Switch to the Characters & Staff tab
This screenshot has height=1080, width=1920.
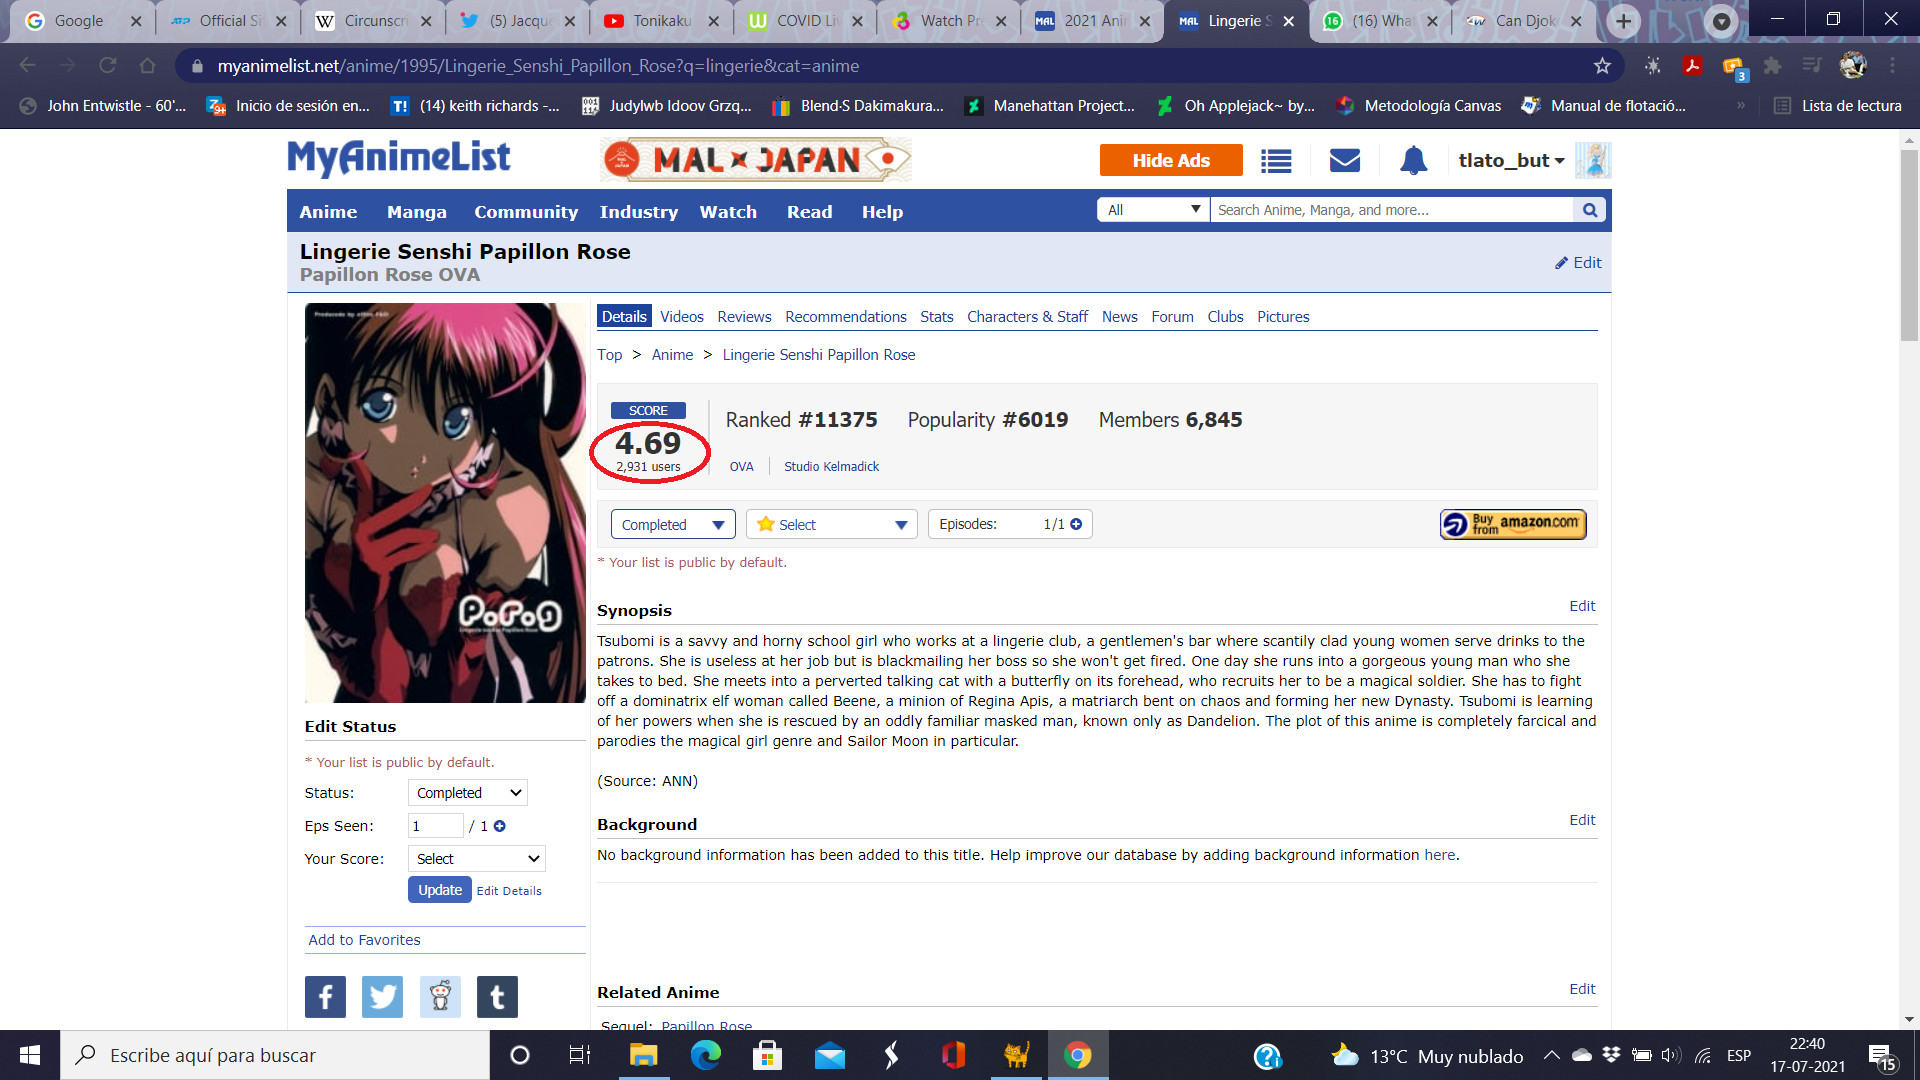click(1027, 317)
